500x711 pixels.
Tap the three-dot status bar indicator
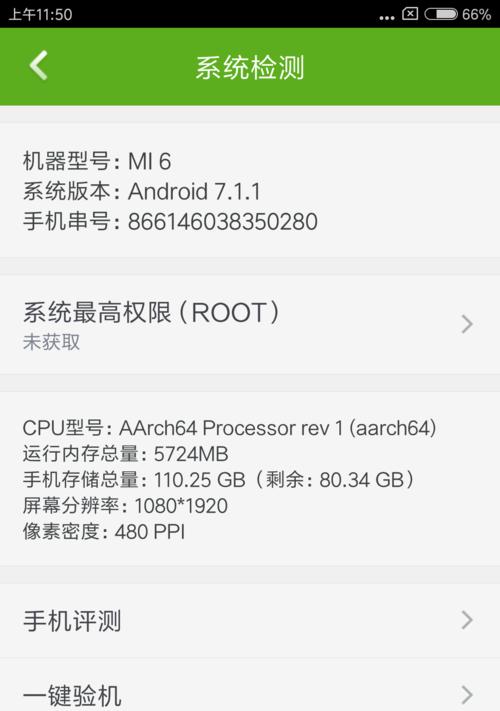click(387, 18)
